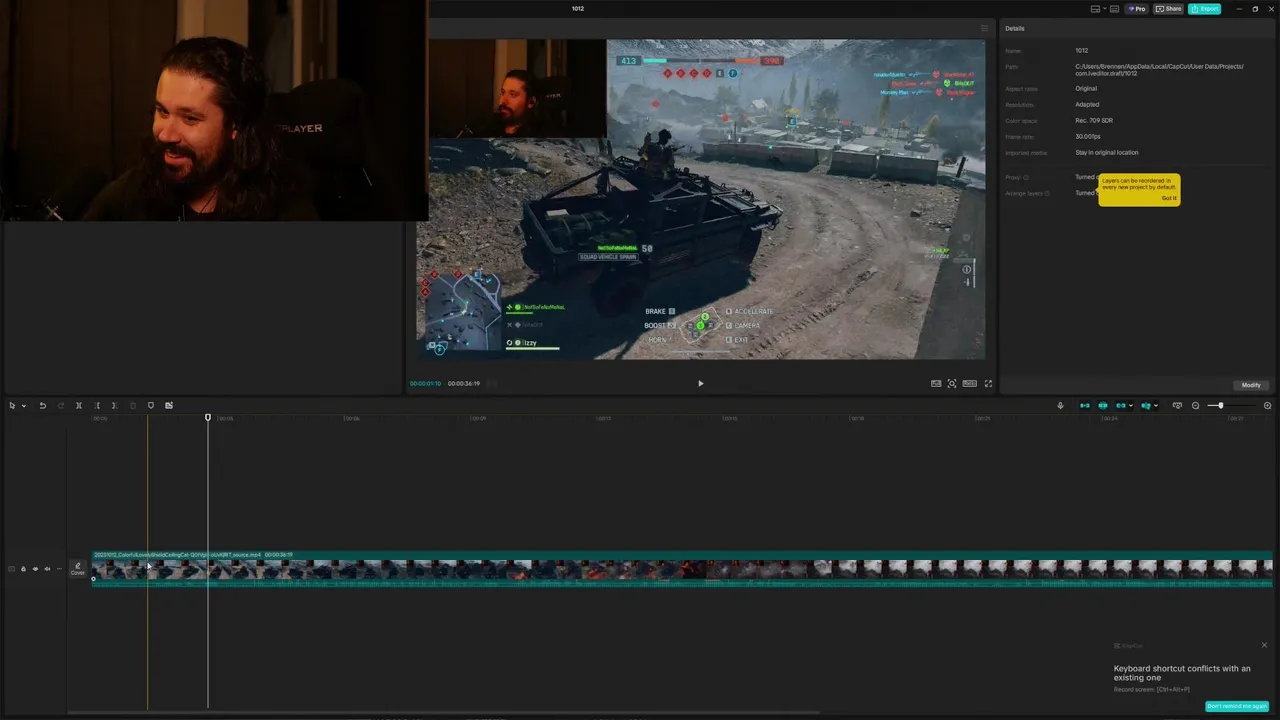Click the Arrange layers info icon

tap(1047, 193)
